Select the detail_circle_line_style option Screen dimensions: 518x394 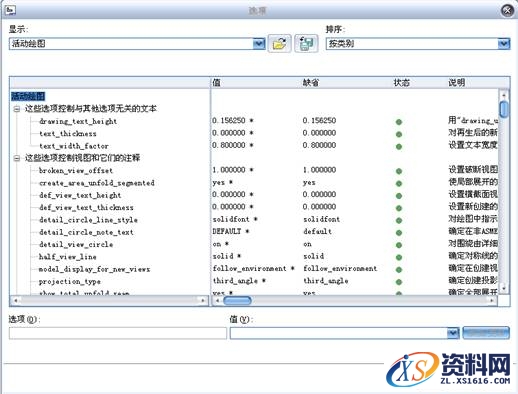[88, 220]
